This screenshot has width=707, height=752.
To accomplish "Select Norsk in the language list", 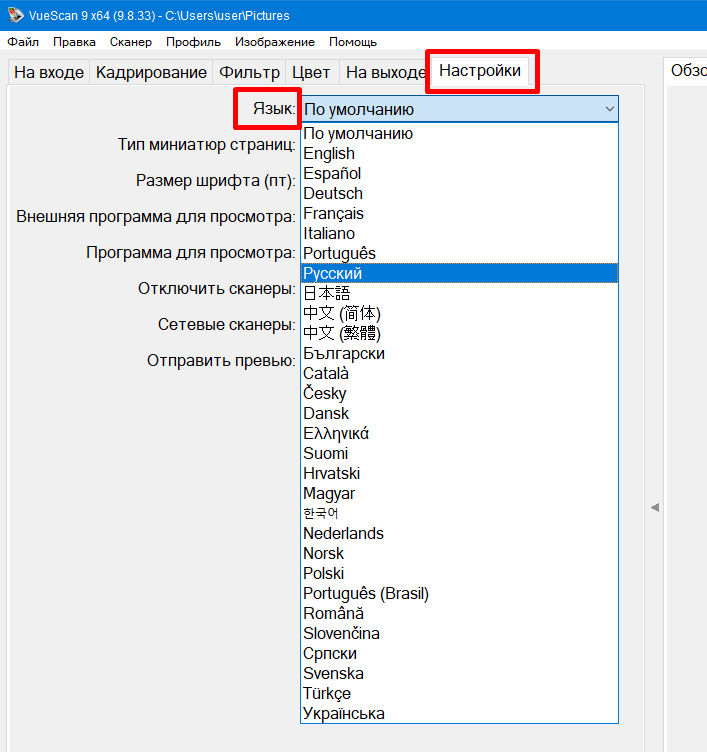I will pyautogui.click(x=459, y=553).
